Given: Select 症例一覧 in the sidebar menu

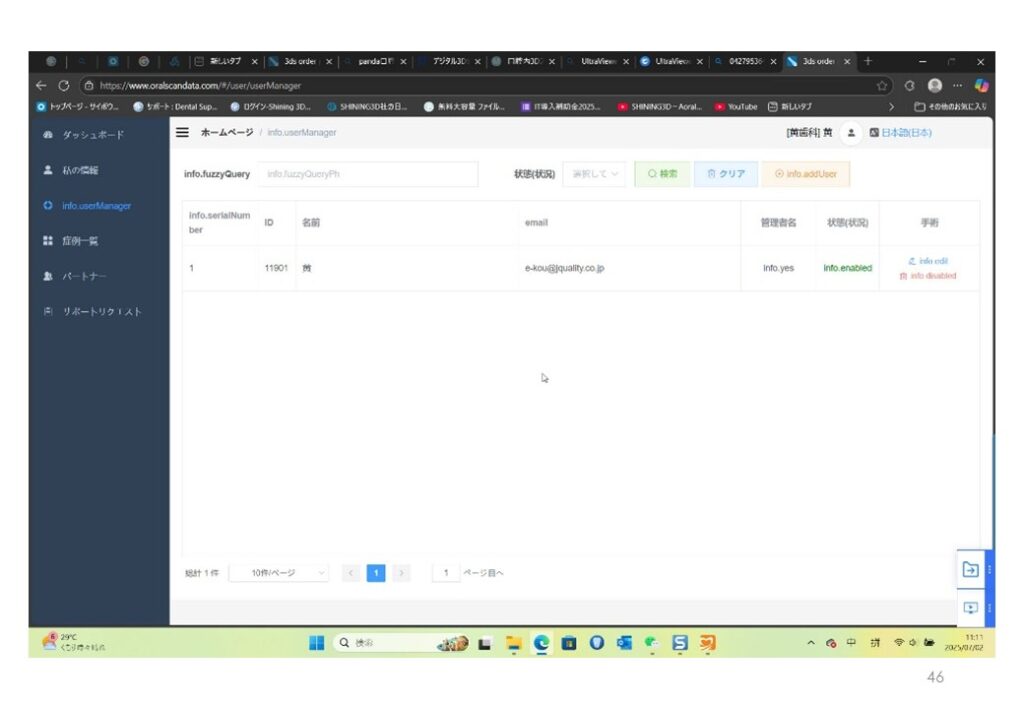Looking at the screenshot, I should tap(80, 241).
